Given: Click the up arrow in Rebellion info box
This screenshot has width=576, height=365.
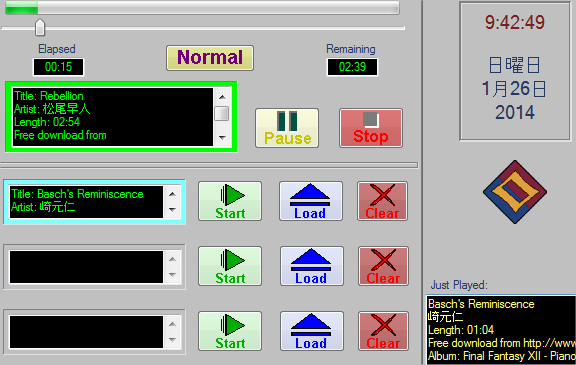Looking at the screenshot, I should point(222,97).
